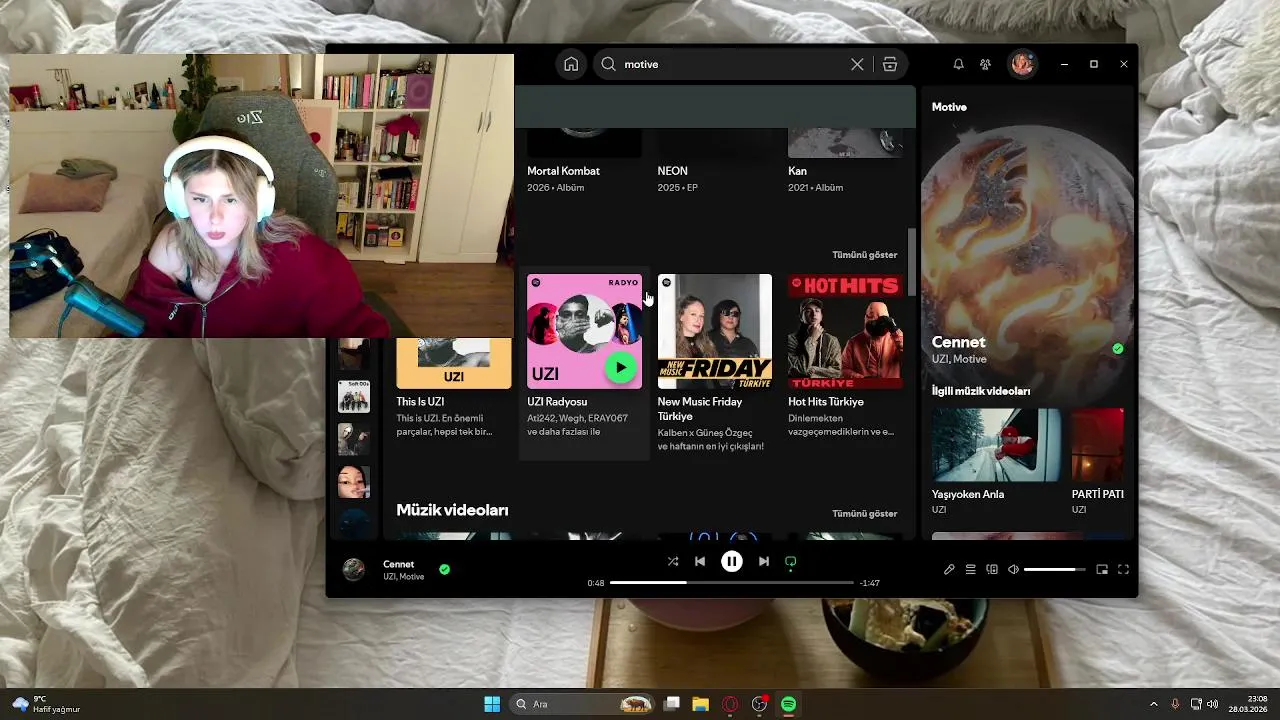Open the This Is UZI playlist
Screen dimensions: 1280x720
[453, 392]
